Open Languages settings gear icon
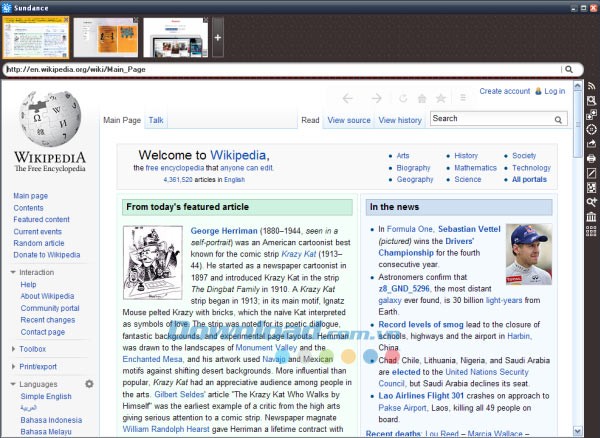This screenshot has width=600, height=438. coord(89,384)
